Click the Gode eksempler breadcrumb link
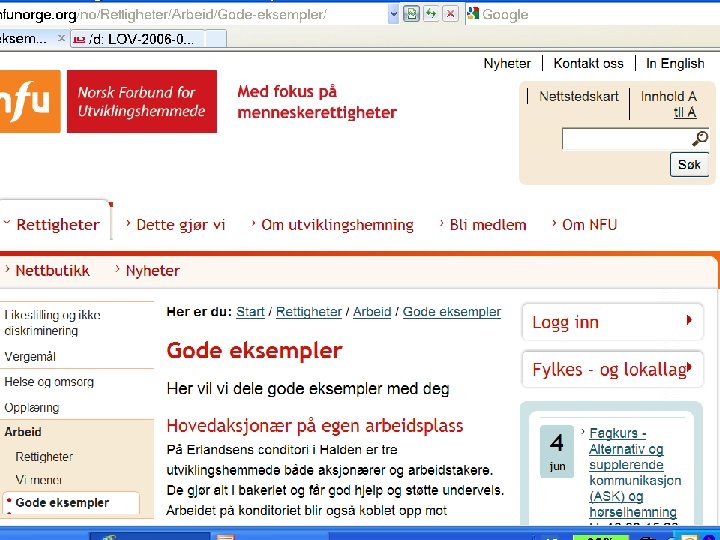The image size is (720, 540). point(452,312)
